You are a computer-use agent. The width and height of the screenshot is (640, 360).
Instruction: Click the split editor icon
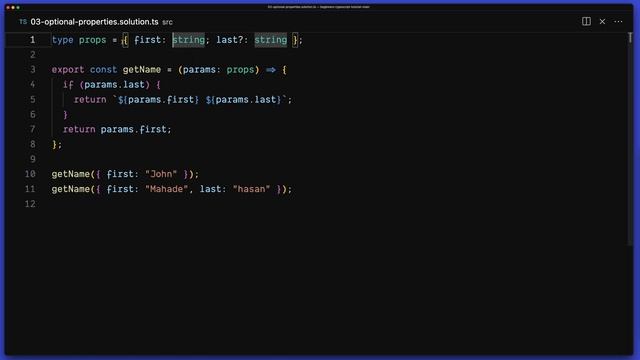(586, 21)
